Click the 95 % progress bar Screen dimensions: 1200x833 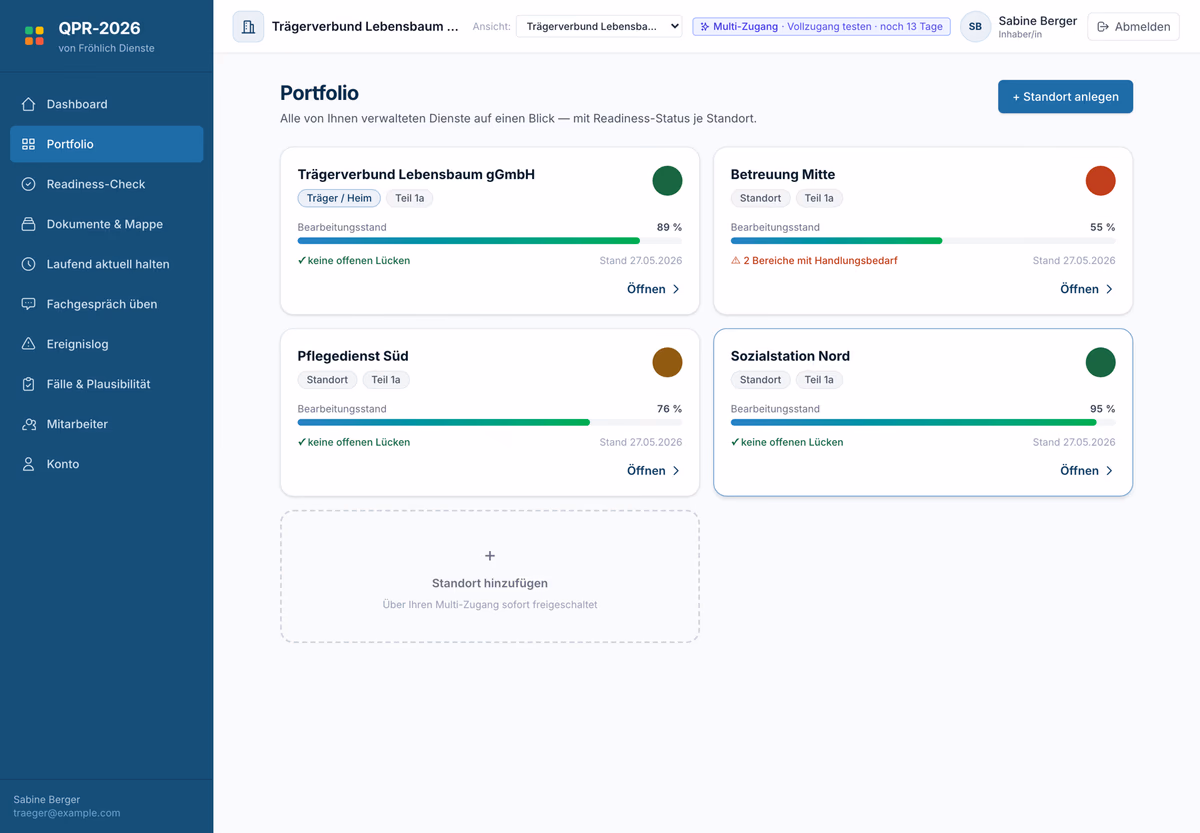click(x=923, y=423)
